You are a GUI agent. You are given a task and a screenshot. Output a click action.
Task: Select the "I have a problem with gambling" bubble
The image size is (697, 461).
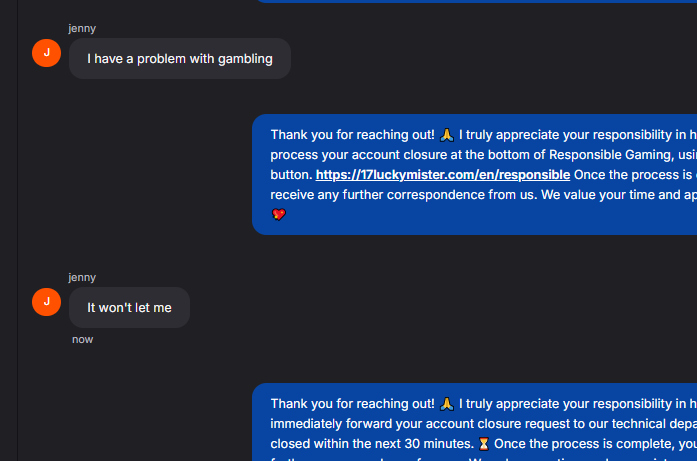(179, 59)
